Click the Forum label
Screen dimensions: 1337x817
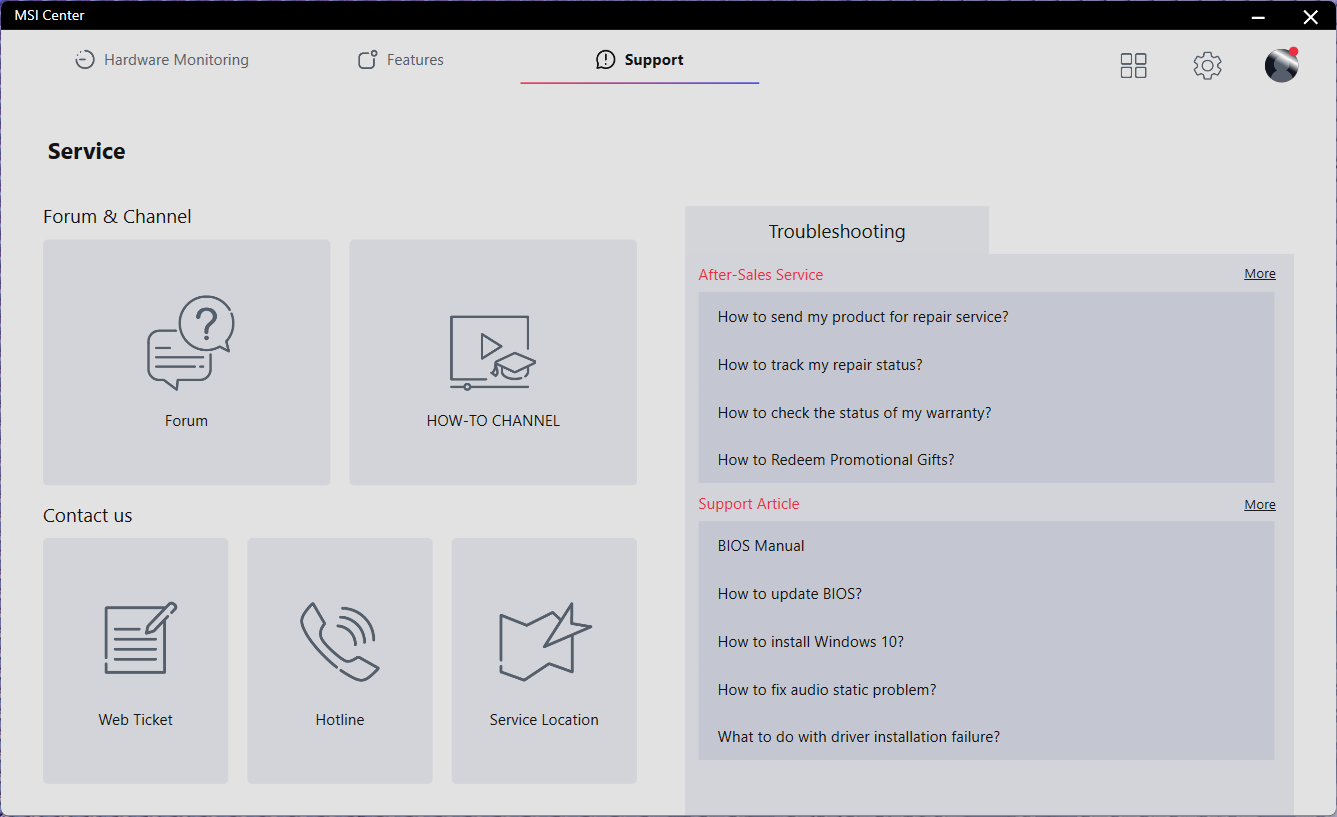187,421
